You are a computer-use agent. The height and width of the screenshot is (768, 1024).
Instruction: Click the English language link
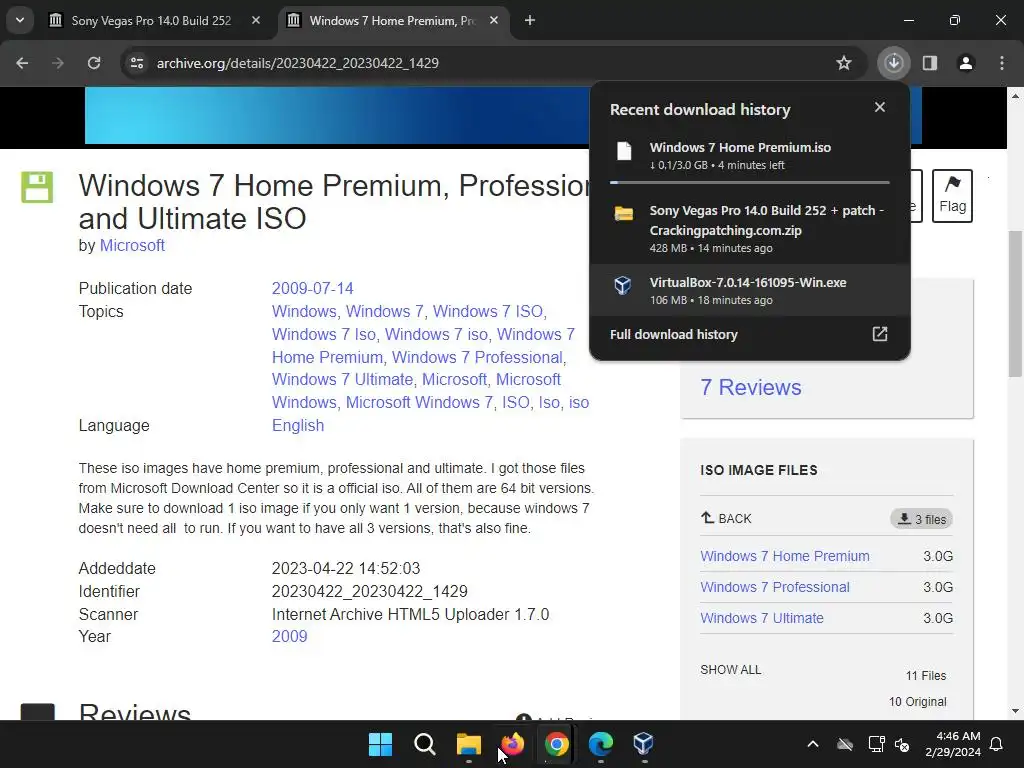(x=298, y=426)
